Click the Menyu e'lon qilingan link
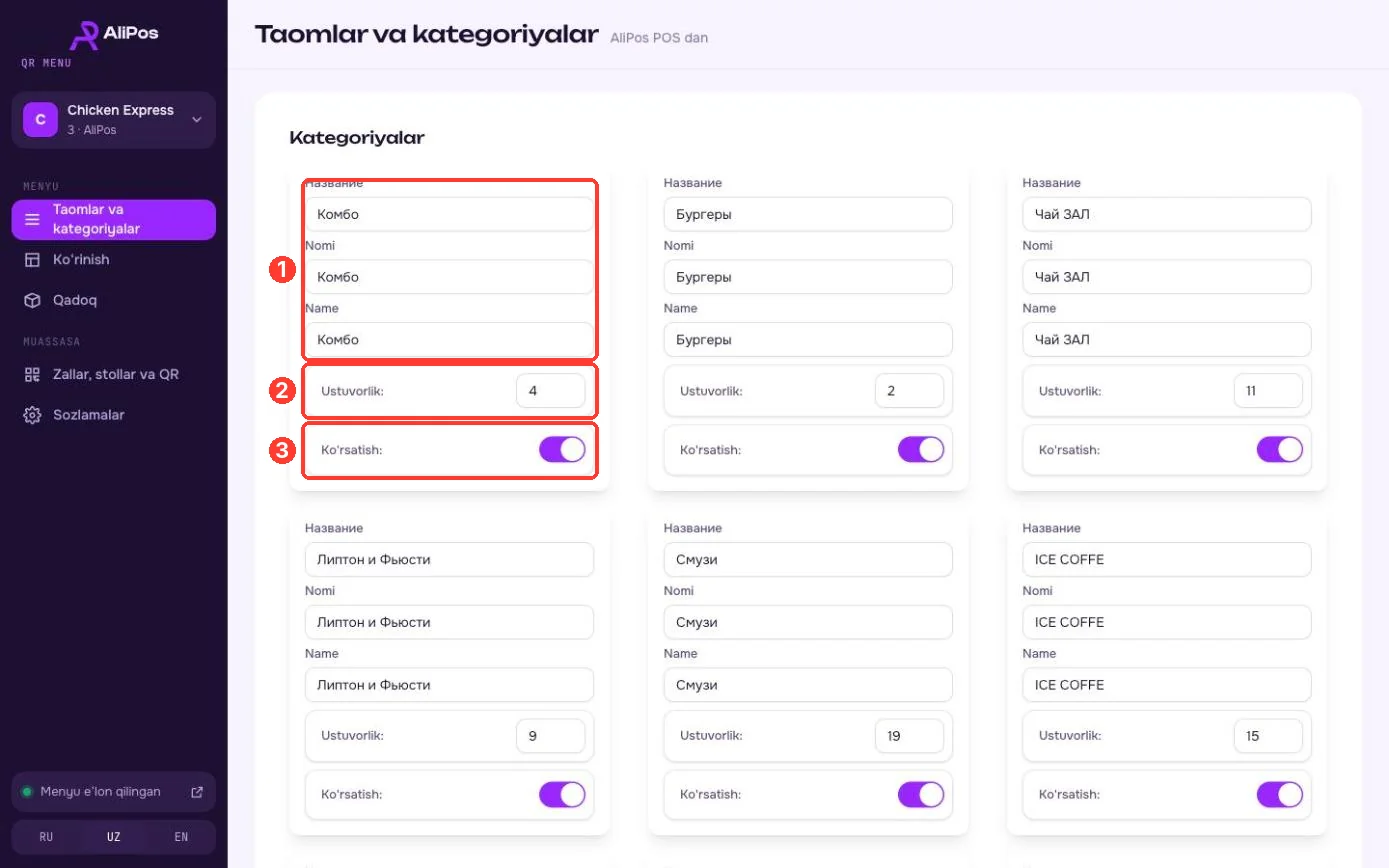 coord(114,792)
